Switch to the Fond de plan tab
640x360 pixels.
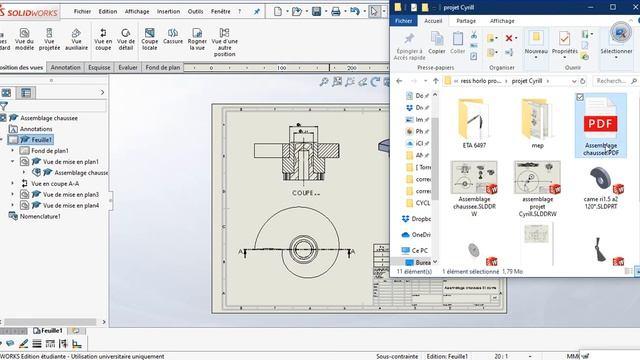(x=162, y=67)
